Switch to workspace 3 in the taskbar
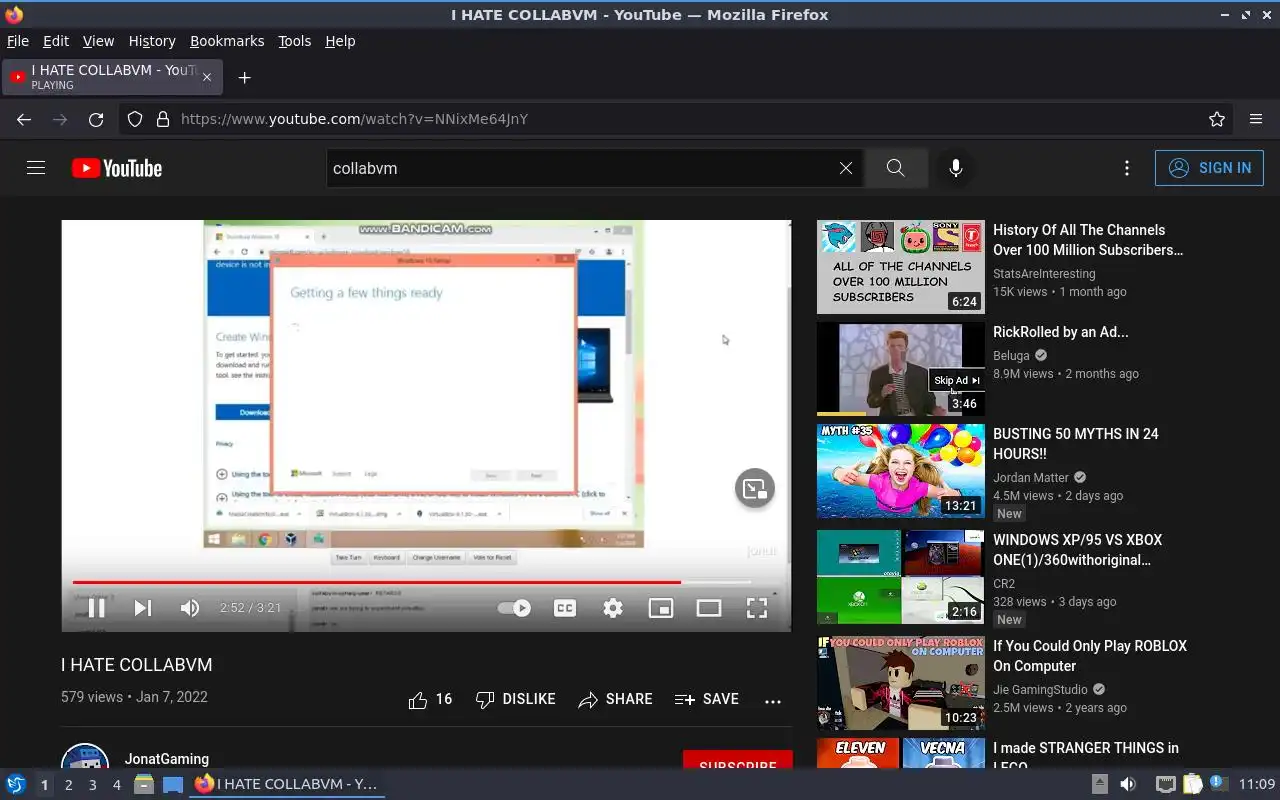Screen dimensions: 1280x800 point(92,785)
